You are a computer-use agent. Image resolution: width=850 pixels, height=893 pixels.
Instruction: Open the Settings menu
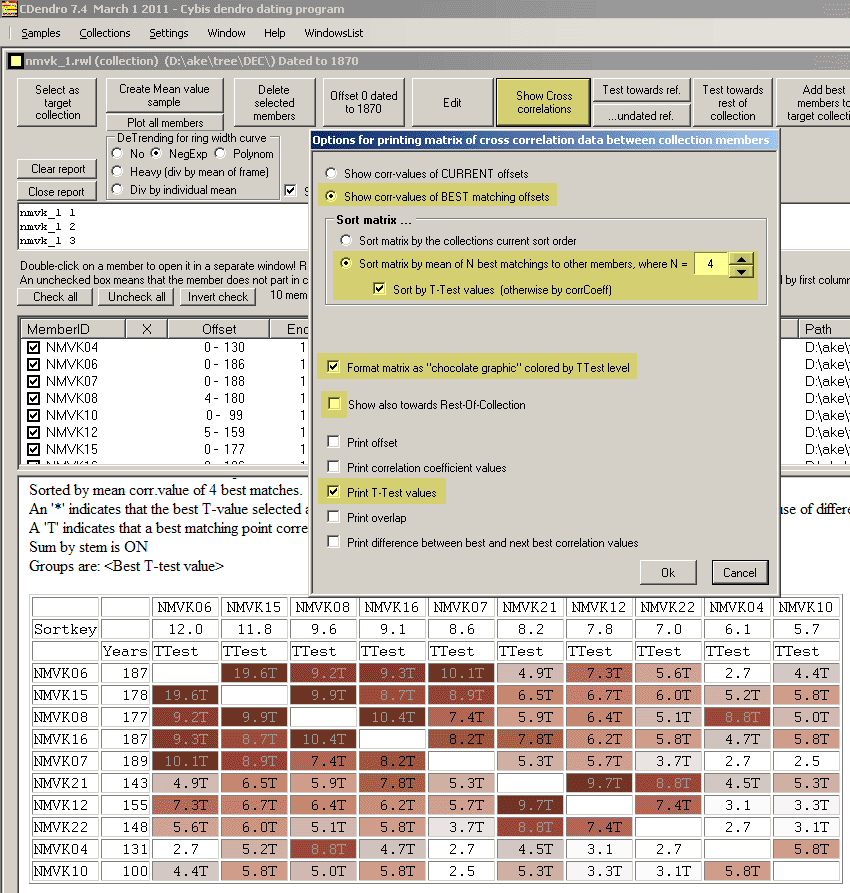(169, 33)
